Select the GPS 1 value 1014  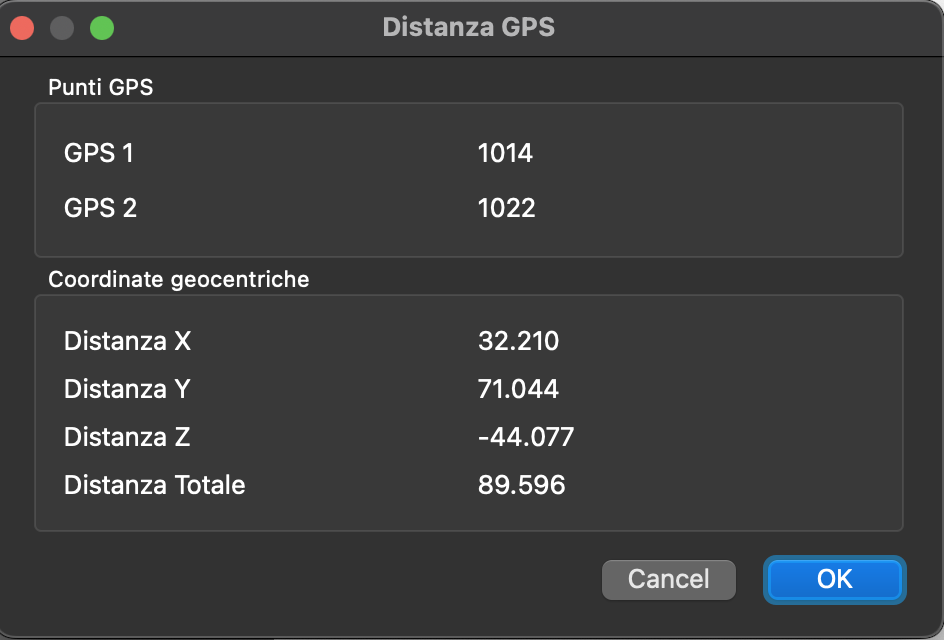point(505,153)
